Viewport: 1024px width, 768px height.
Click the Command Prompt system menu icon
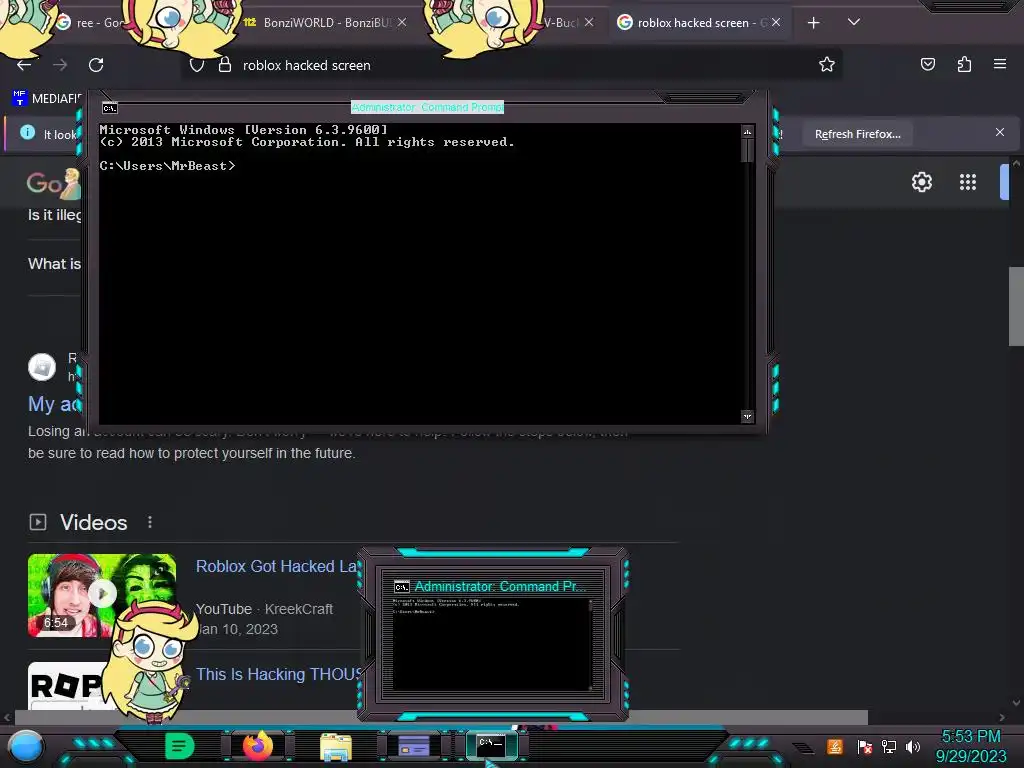pyautogui.click(x=110, y=108)
